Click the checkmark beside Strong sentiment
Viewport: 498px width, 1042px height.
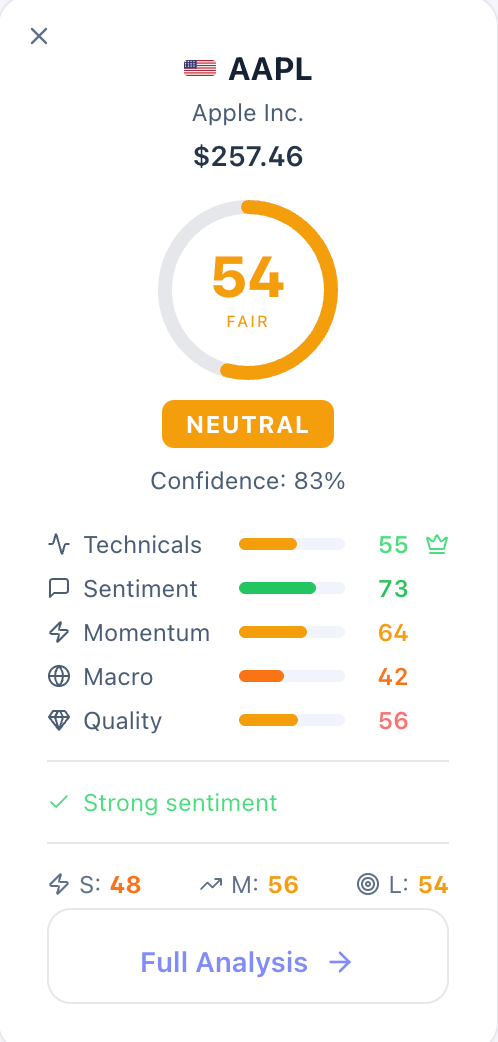pyautogui.click(x=59, y=802)
